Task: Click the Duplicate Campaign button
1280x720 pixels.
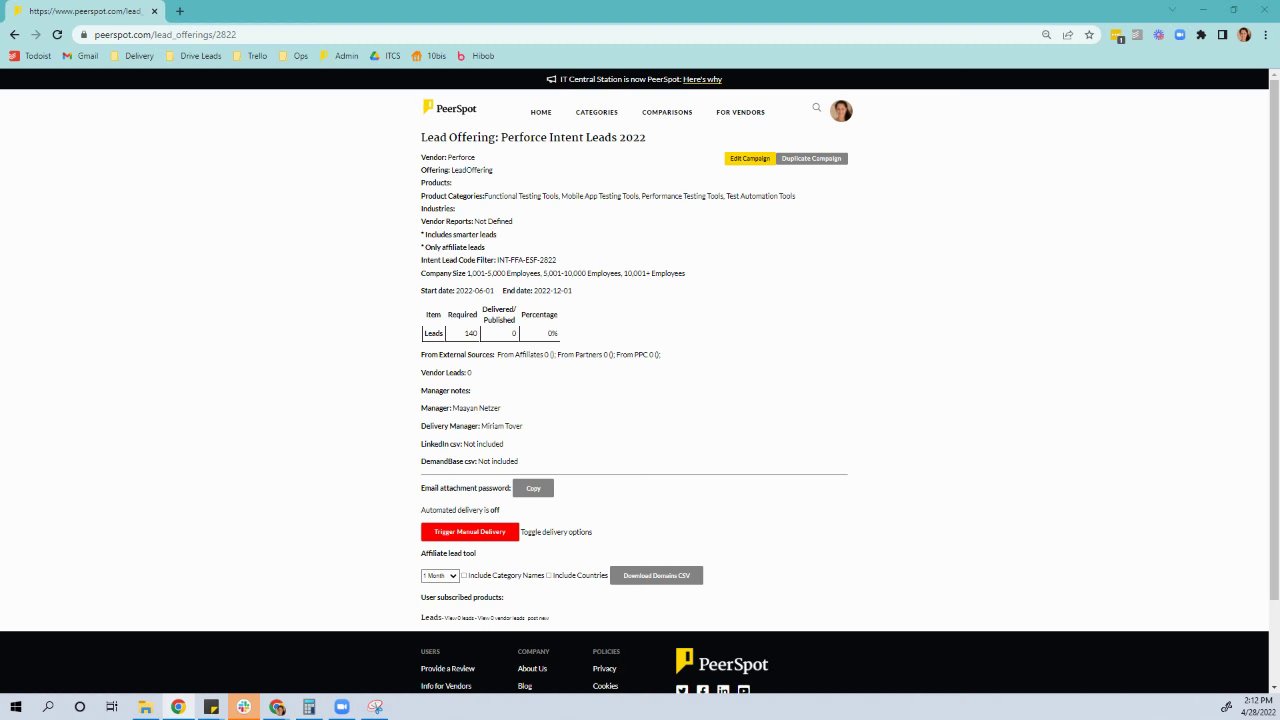Action: (x=812, y=158)
